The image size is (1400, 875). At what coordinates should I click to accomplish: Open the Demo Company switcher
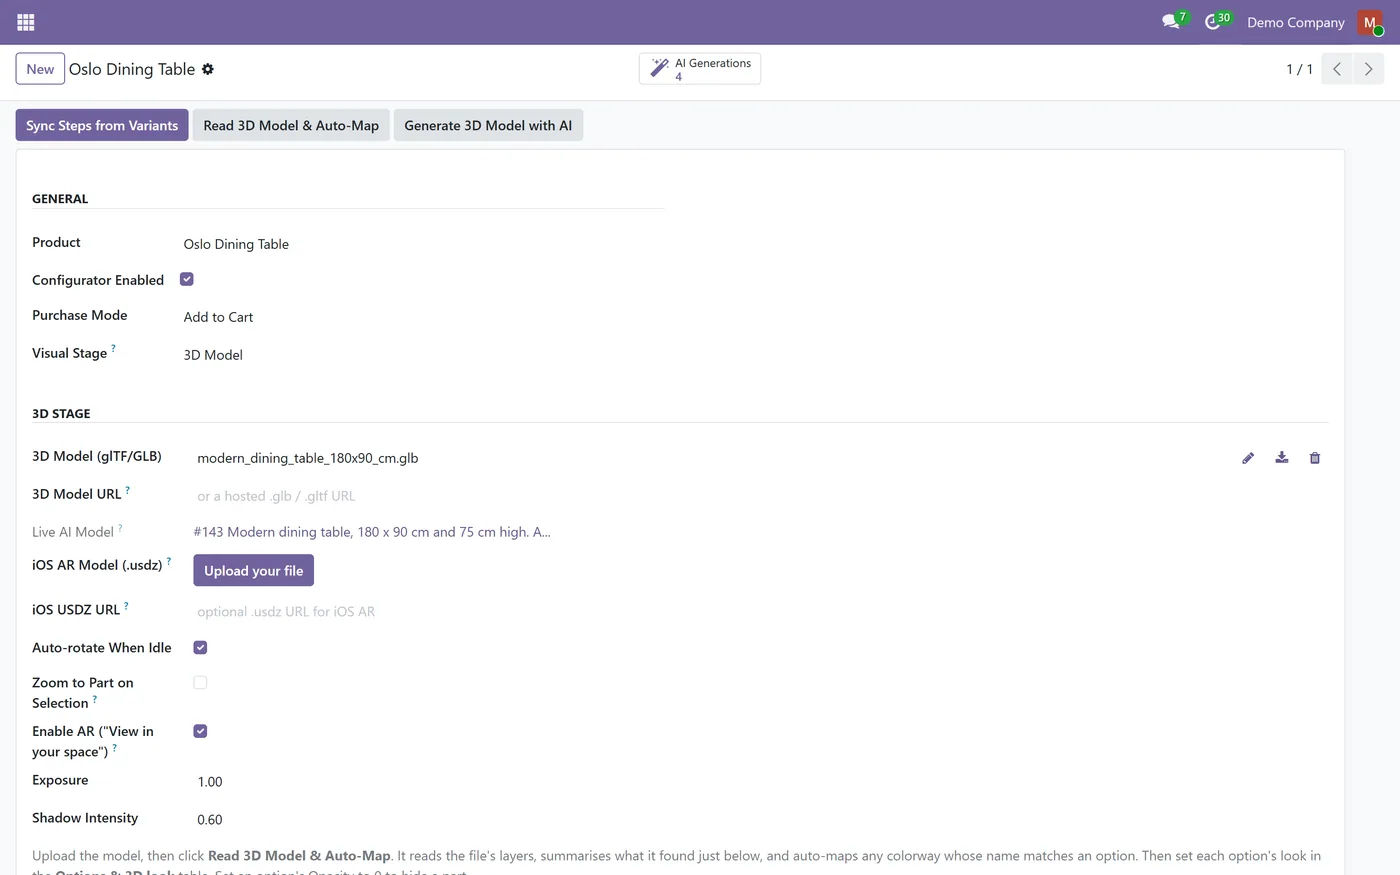1296,22
